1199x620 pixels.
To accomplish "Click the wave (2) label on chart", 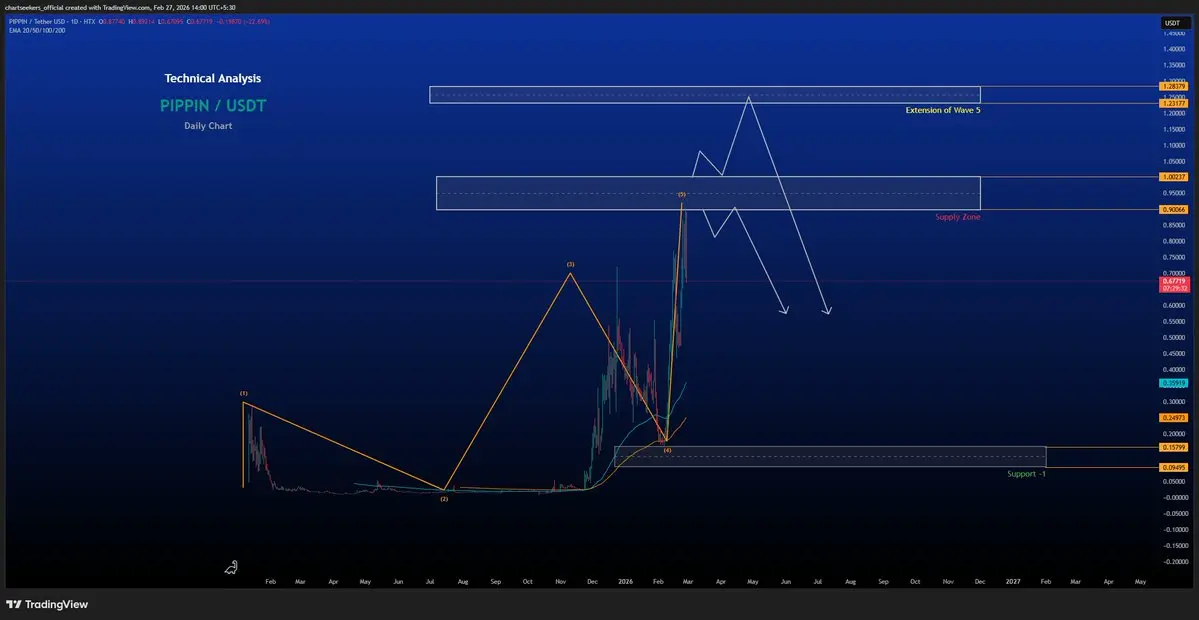I will (444, 498).
